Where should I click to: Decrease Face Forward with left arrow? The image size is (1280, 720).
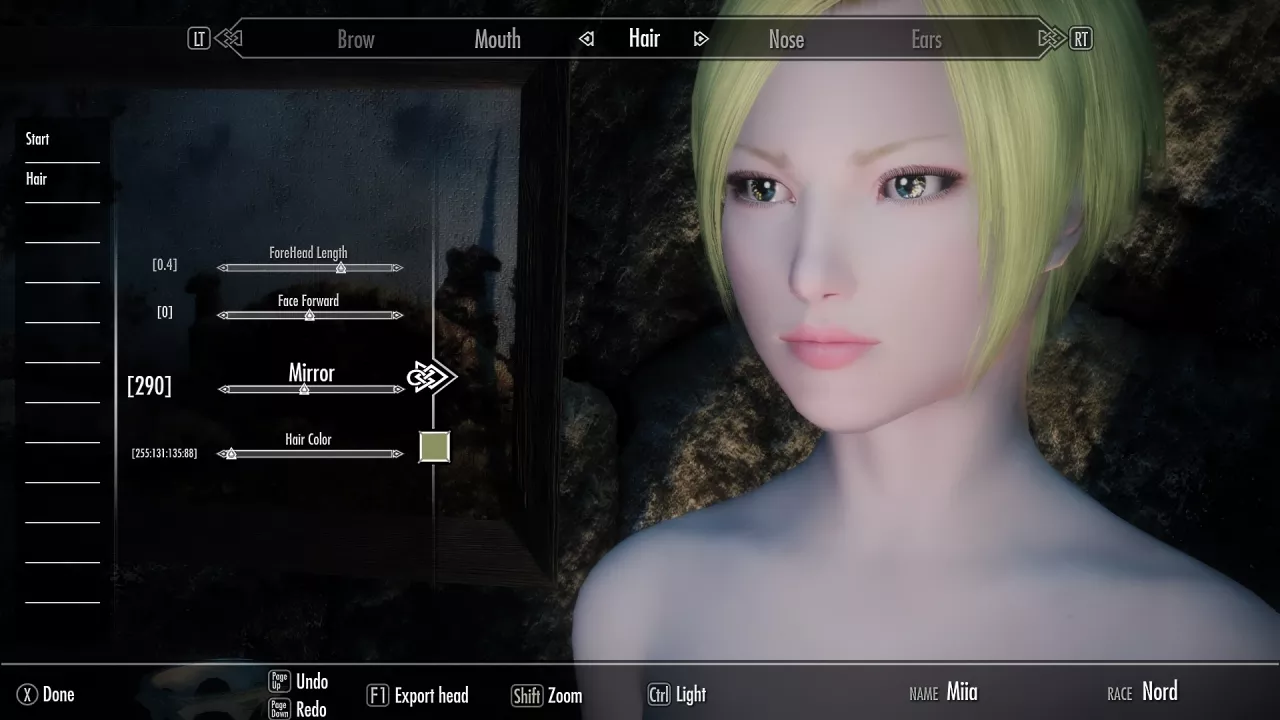point(223,315)
